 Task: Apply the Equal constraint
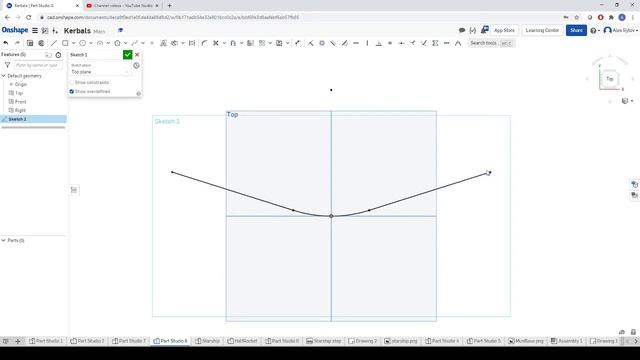click(390, 43)
